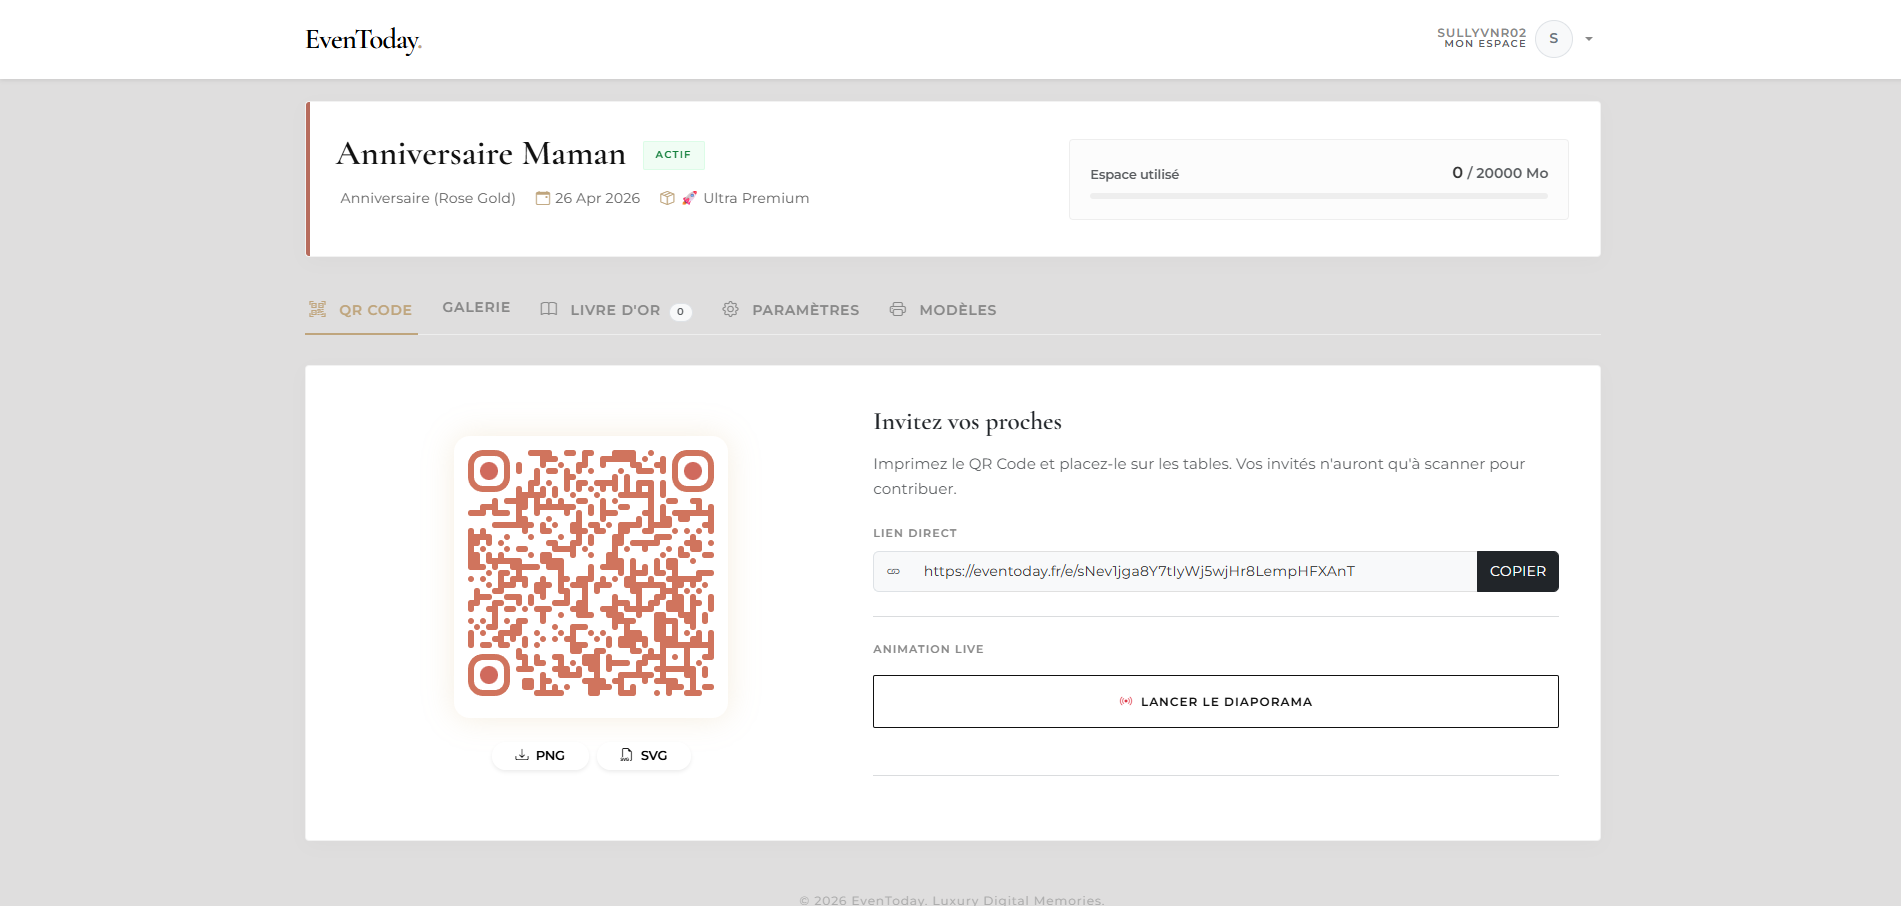The height and width of the screenshot is (906, 1901).
Task: Click the PNG download icon
Action: [x=522, y=755]
